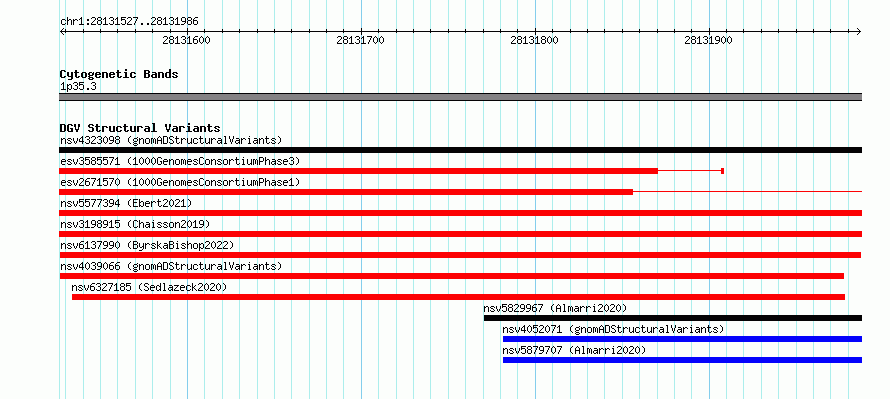Select the red nsv5577394 variant bar

461,213
